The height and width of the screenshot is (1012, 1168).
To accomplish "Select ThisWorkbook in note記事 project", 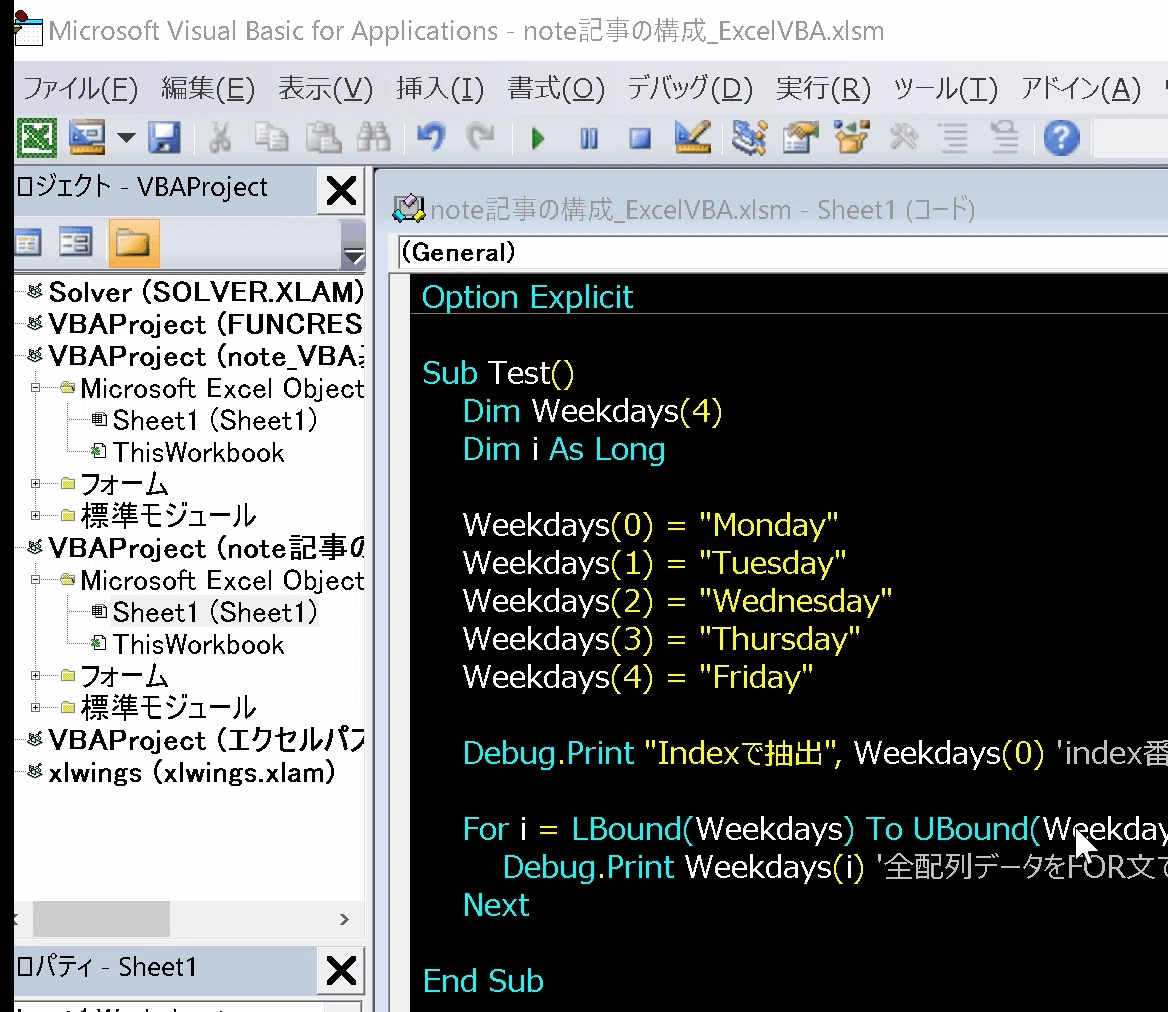I will (x=198, y=644).
